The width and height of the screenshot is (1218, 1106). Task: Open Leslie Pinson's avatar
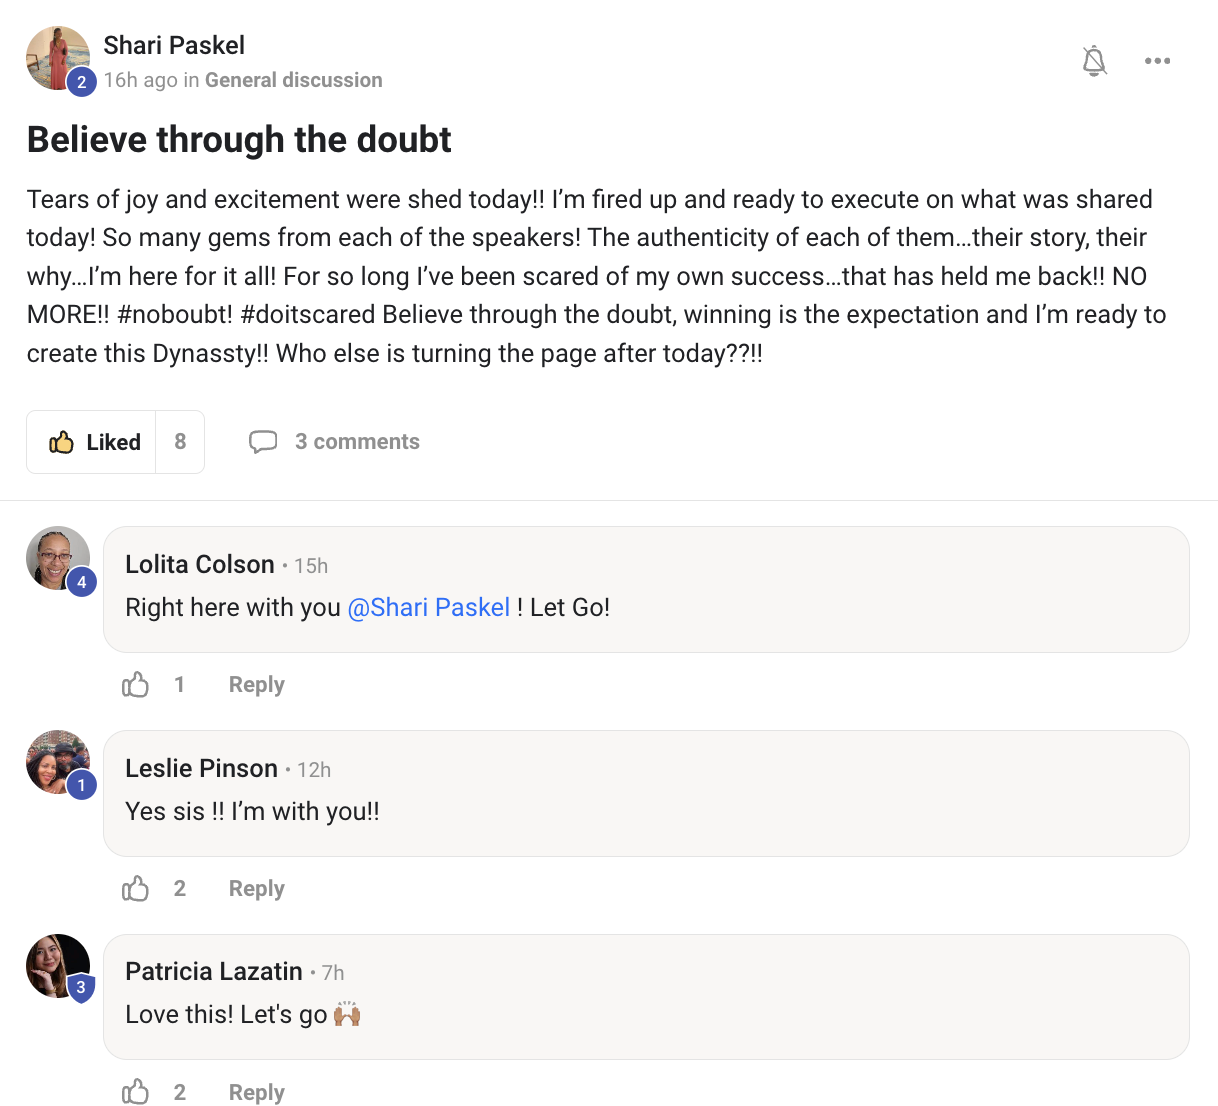click(x=57, y=762)
